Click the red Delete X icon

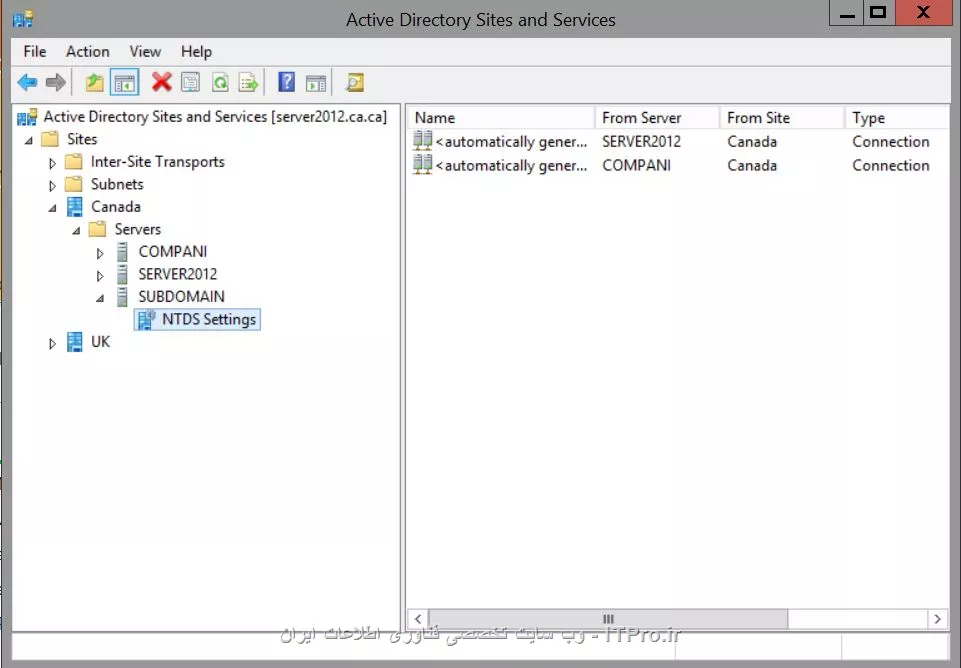[x=161, y=82]
